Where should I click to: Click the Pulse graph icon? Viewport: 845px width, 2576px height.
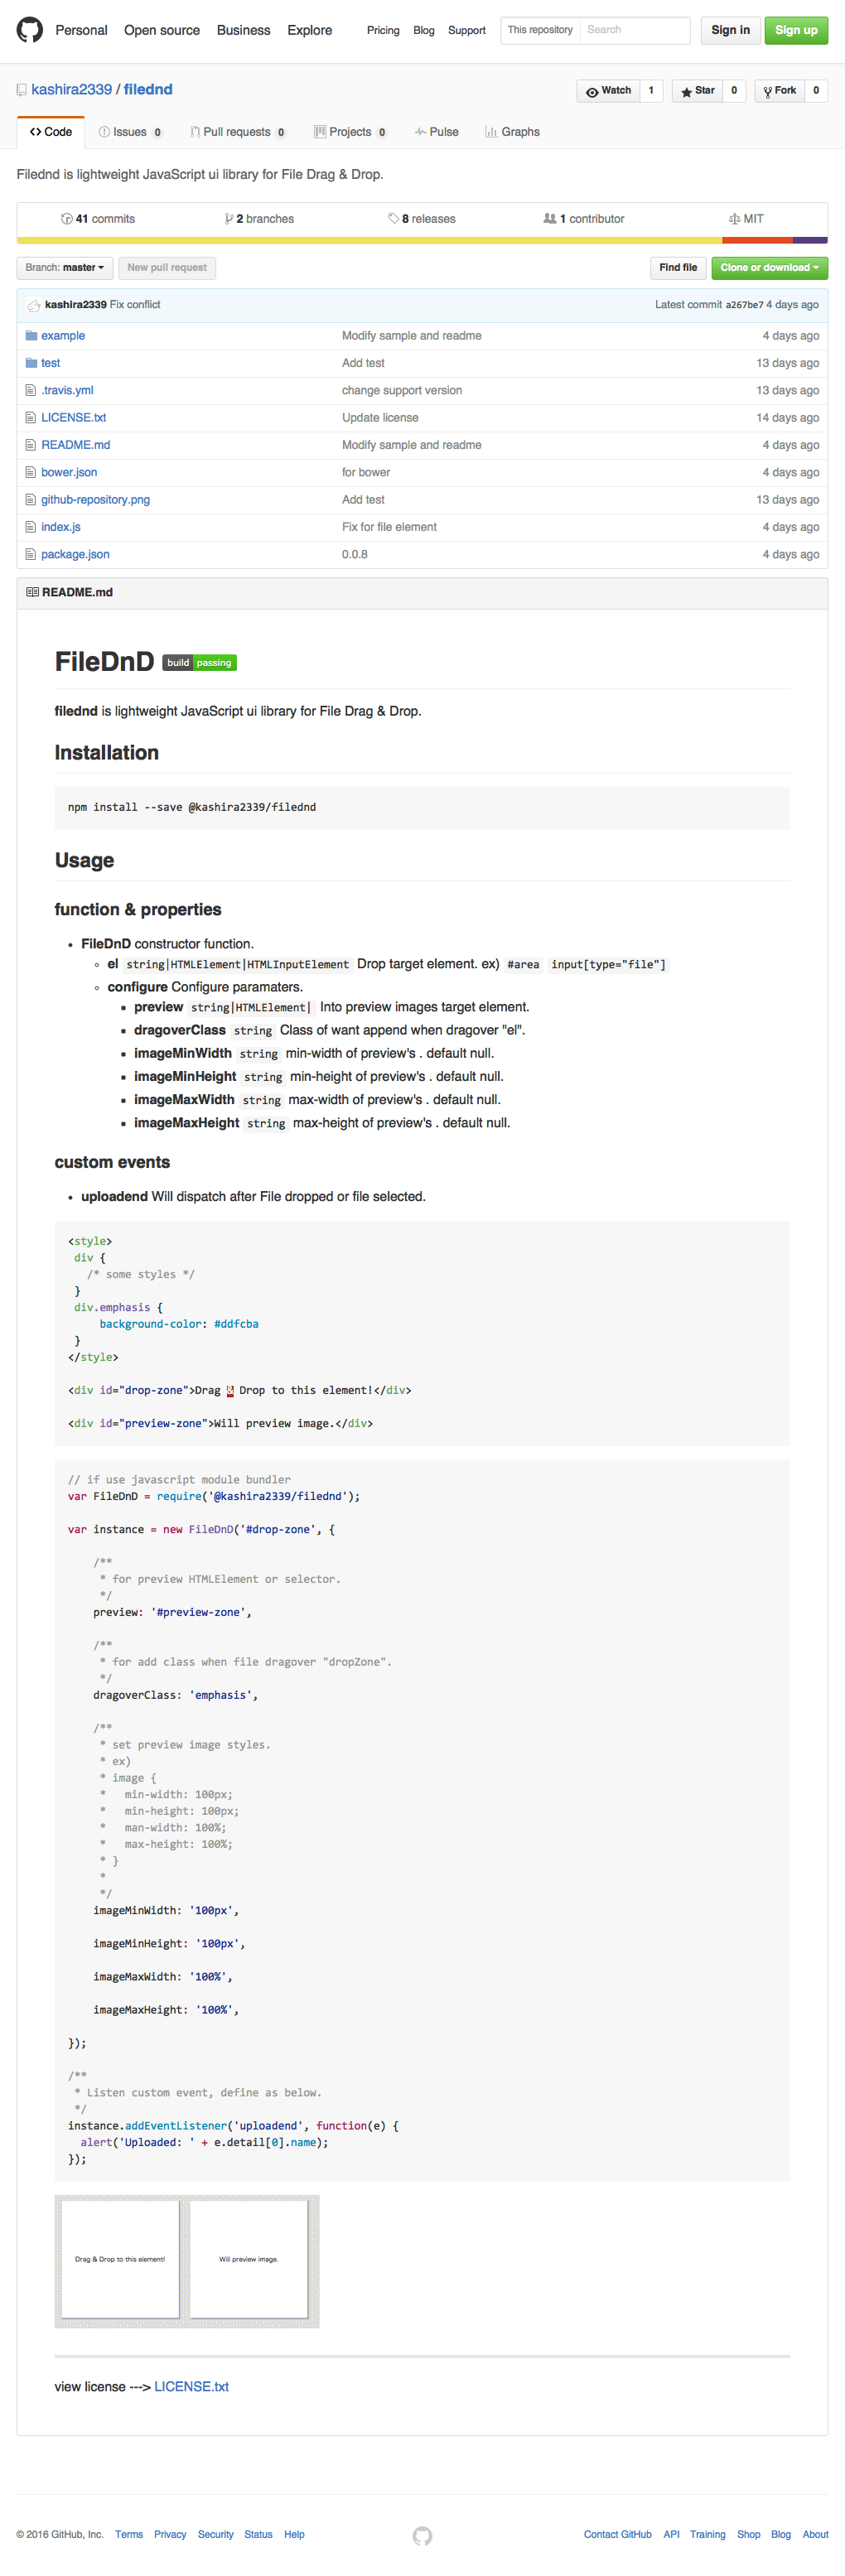click(x=421, y=131)
